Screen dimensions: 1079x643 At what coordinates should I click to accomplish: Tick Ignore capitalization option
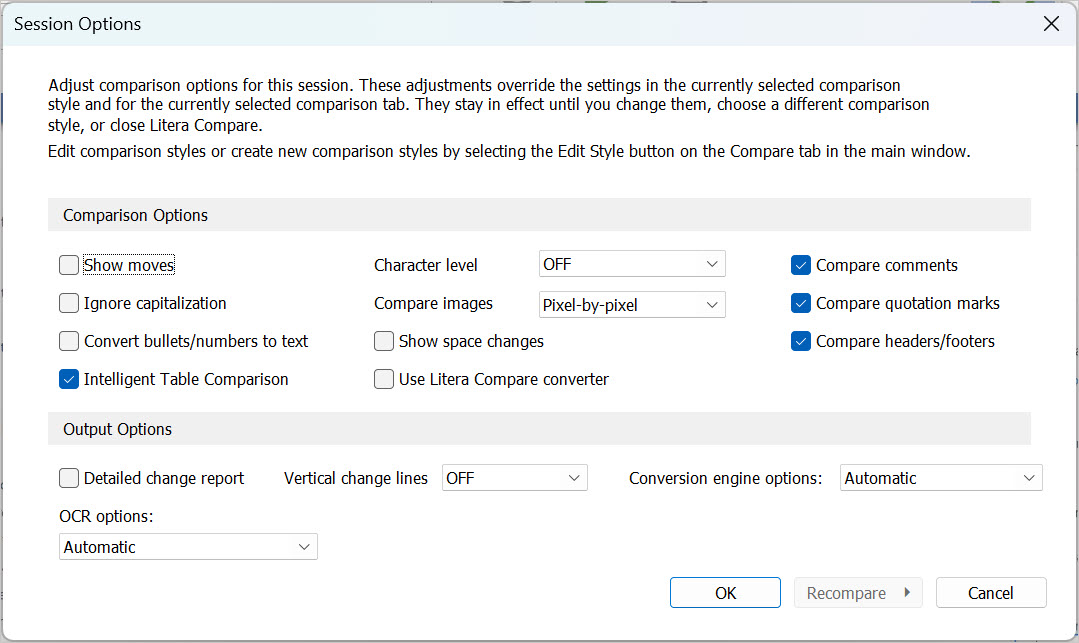[69, 303]
